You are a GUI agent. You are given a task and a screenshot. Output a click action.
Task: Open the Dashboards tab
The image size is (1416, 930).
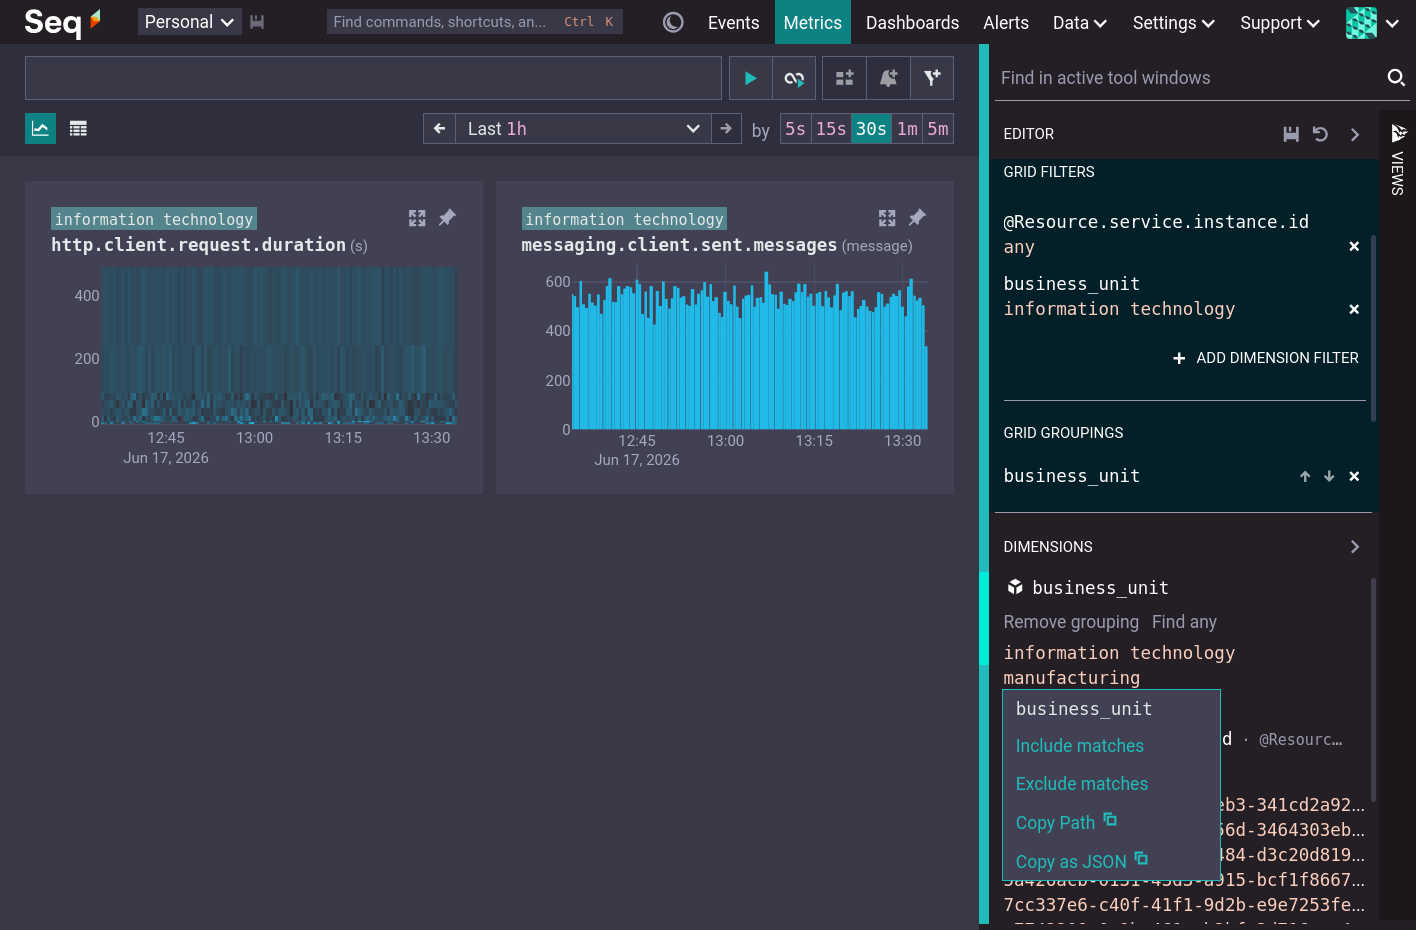(x=912, y=22)
